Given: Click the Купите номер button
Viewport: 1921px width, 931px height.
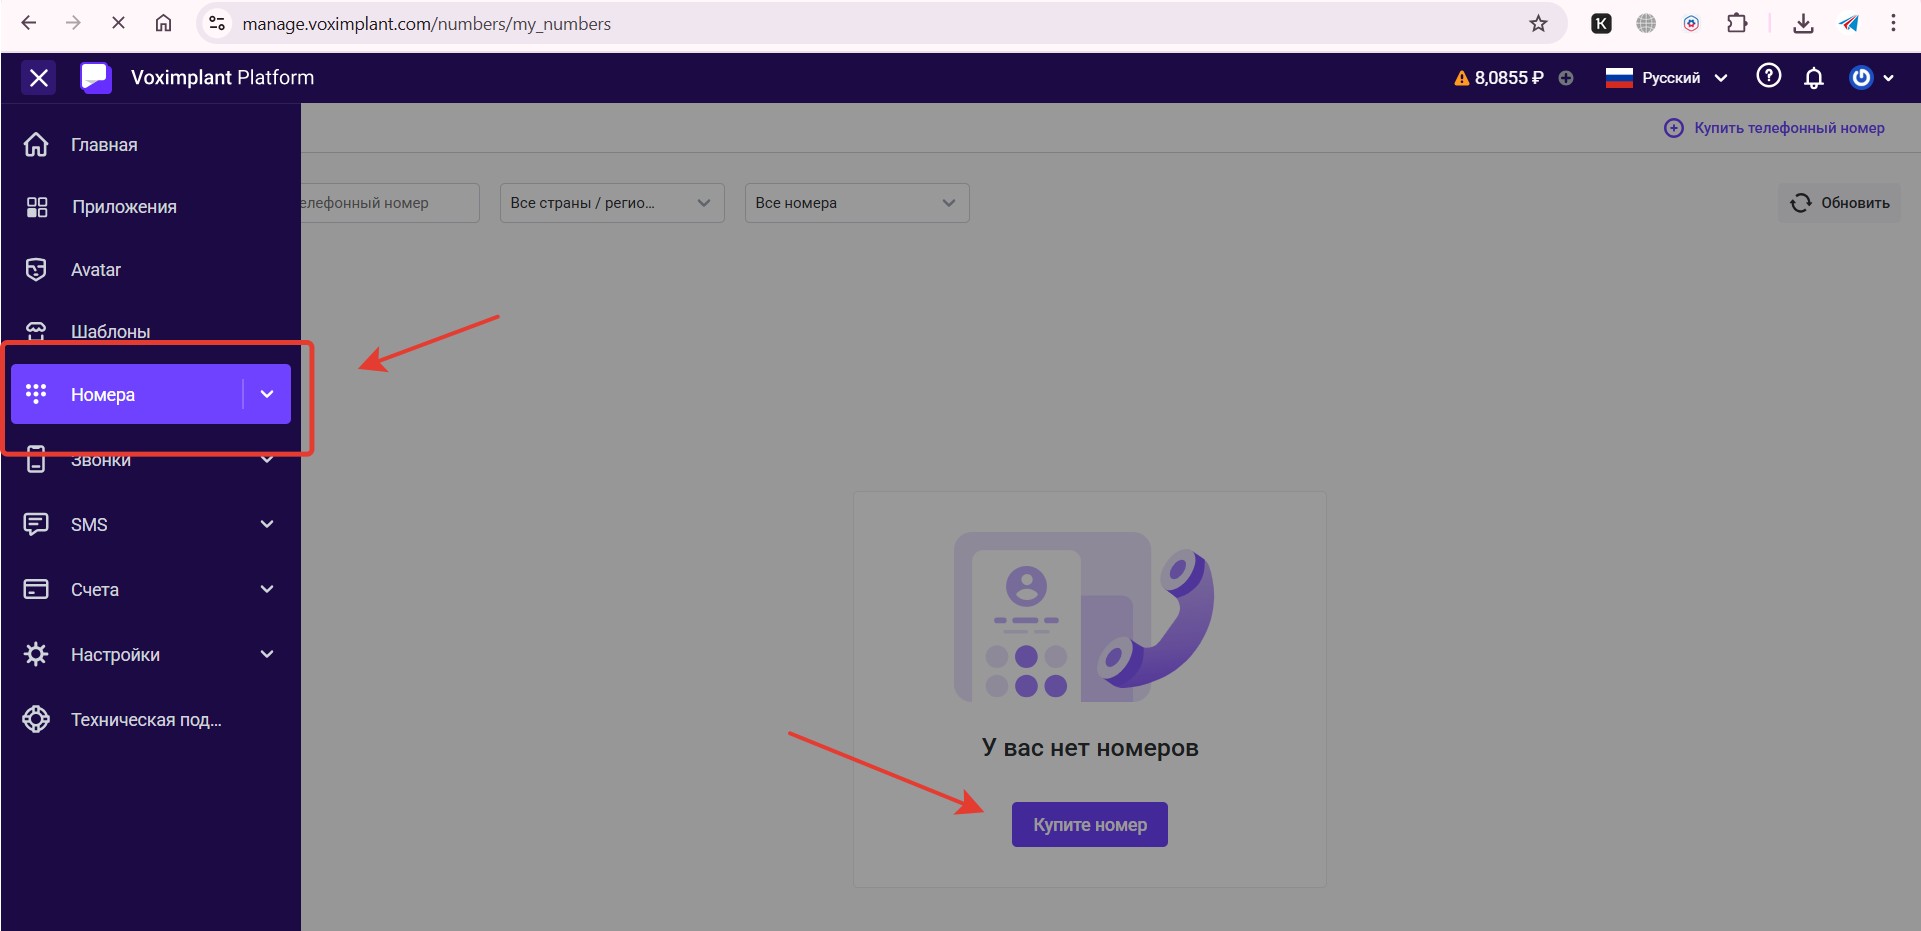Looking at the screenshot, I should [x=1089, y=825].
